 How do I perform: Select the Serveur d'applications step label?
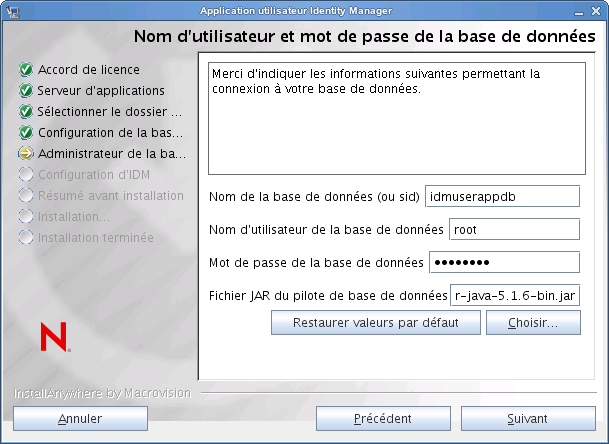101,91
